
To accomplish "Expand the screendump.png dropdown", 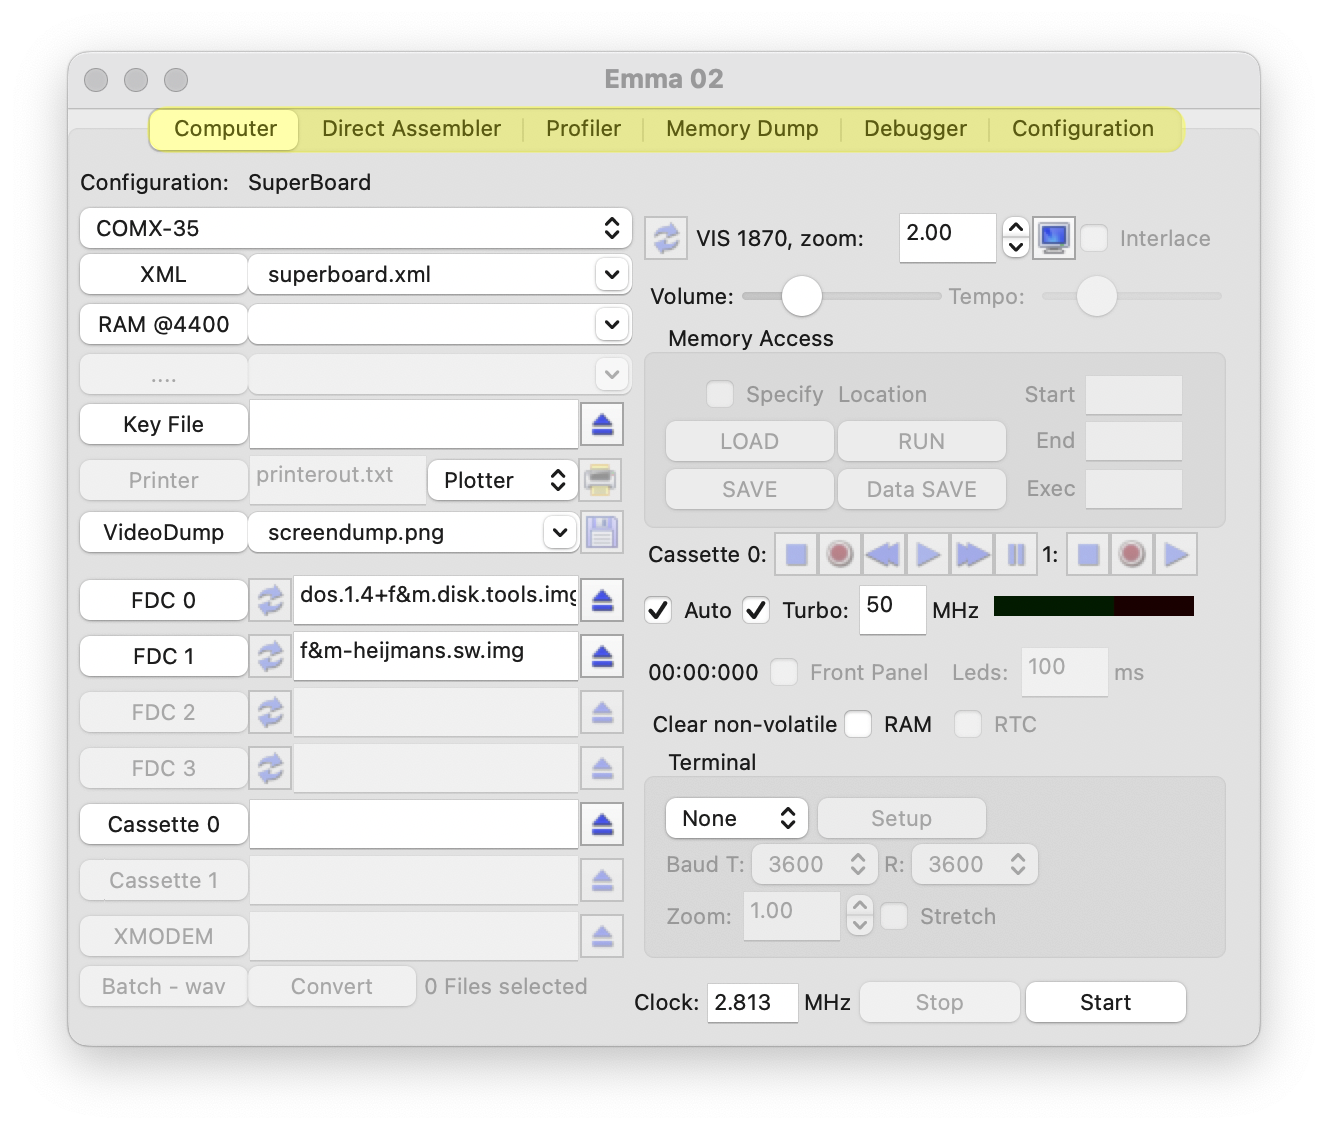I will coord(560,532).
